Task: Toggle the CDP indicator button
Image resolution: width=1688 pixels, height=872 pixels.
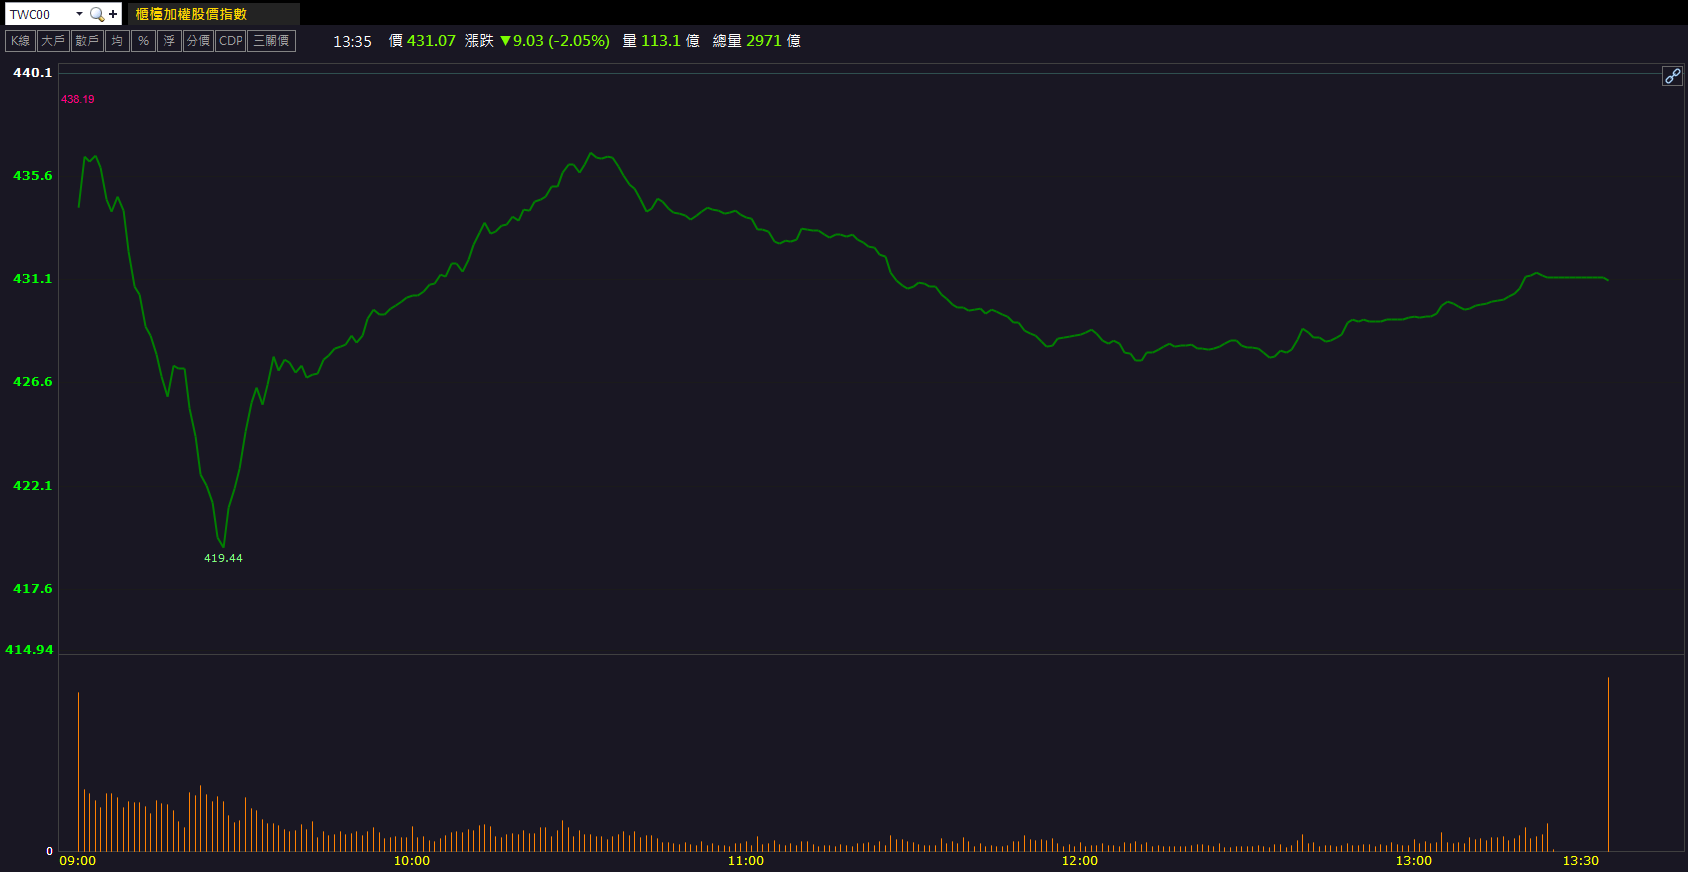Action: click(231, 41)
